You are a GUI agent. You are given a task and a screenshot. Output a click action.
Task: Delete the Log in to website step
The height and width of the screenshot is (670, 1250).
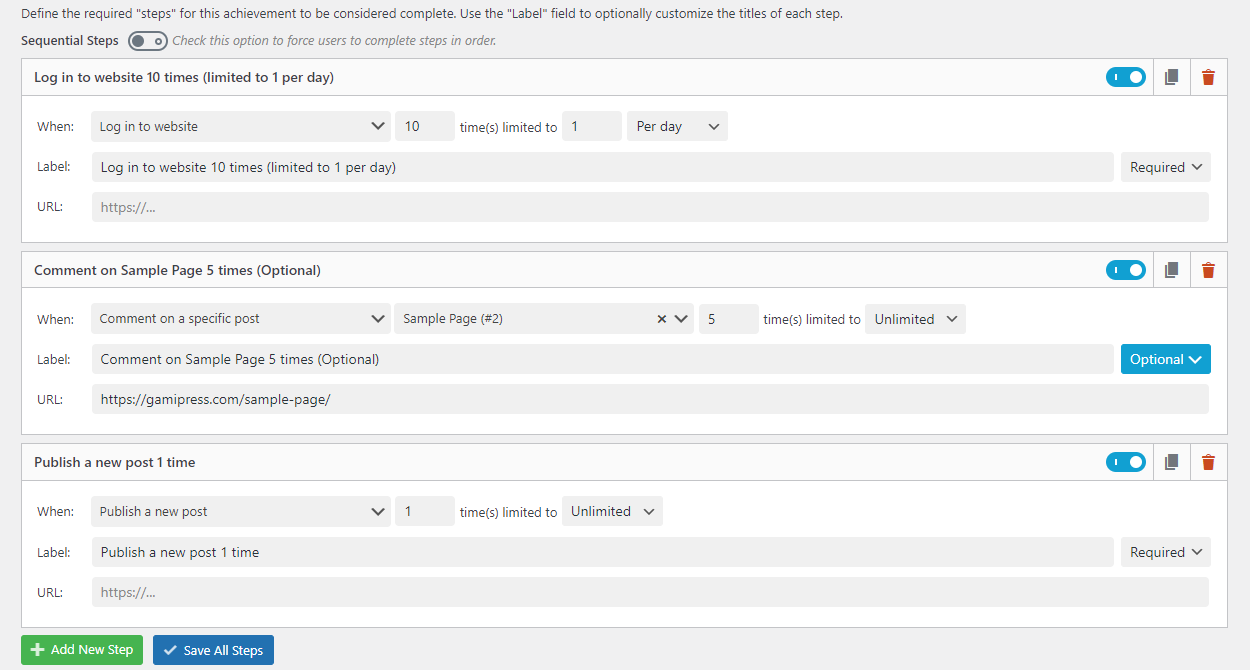(1208, 77)
